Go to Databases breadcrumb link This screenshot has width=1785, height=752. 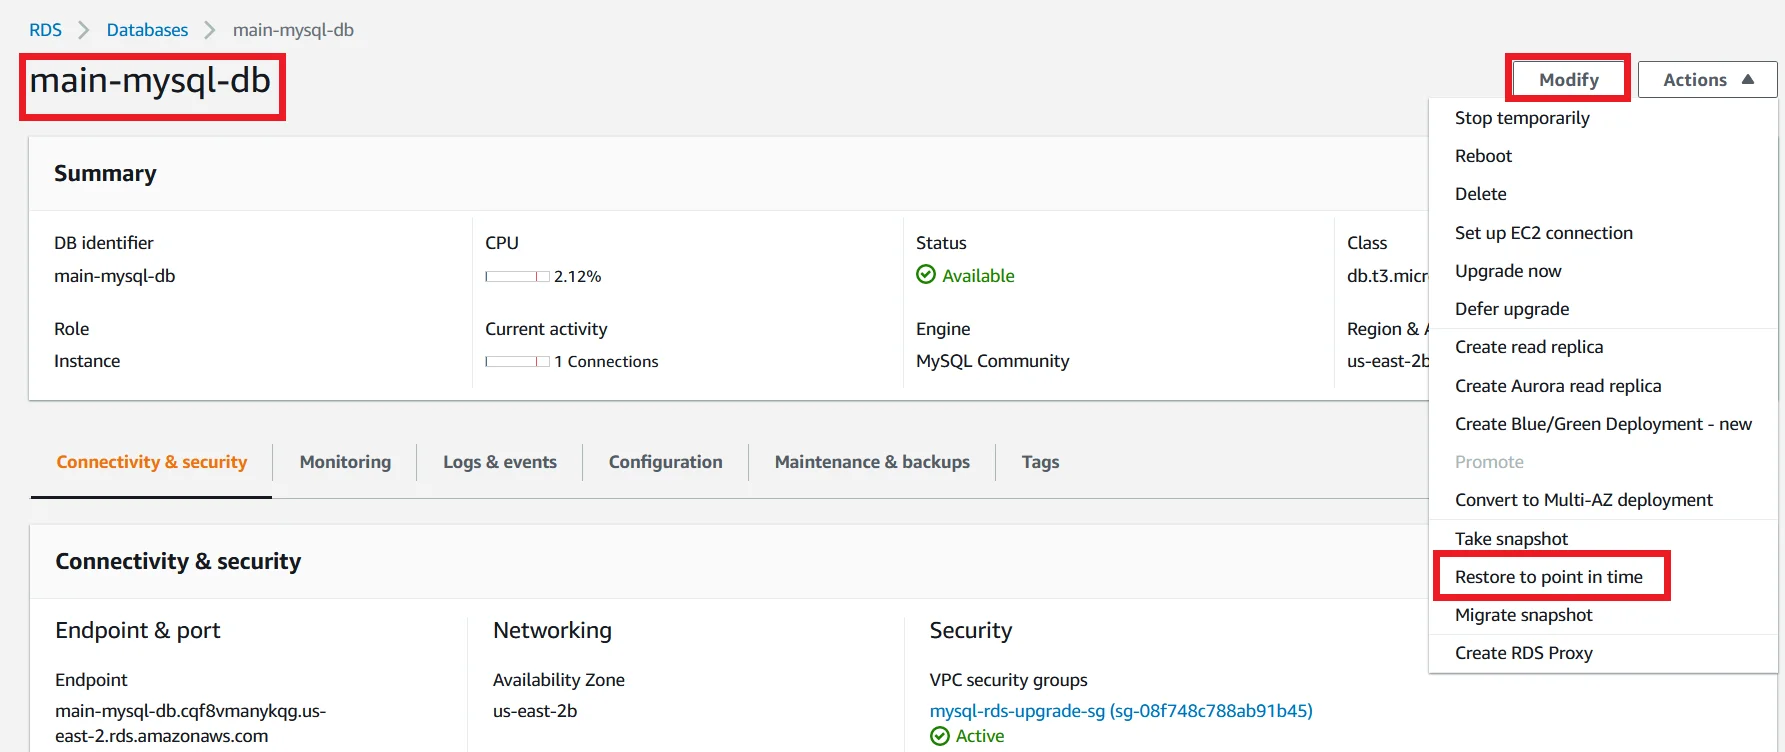(147, 30)
